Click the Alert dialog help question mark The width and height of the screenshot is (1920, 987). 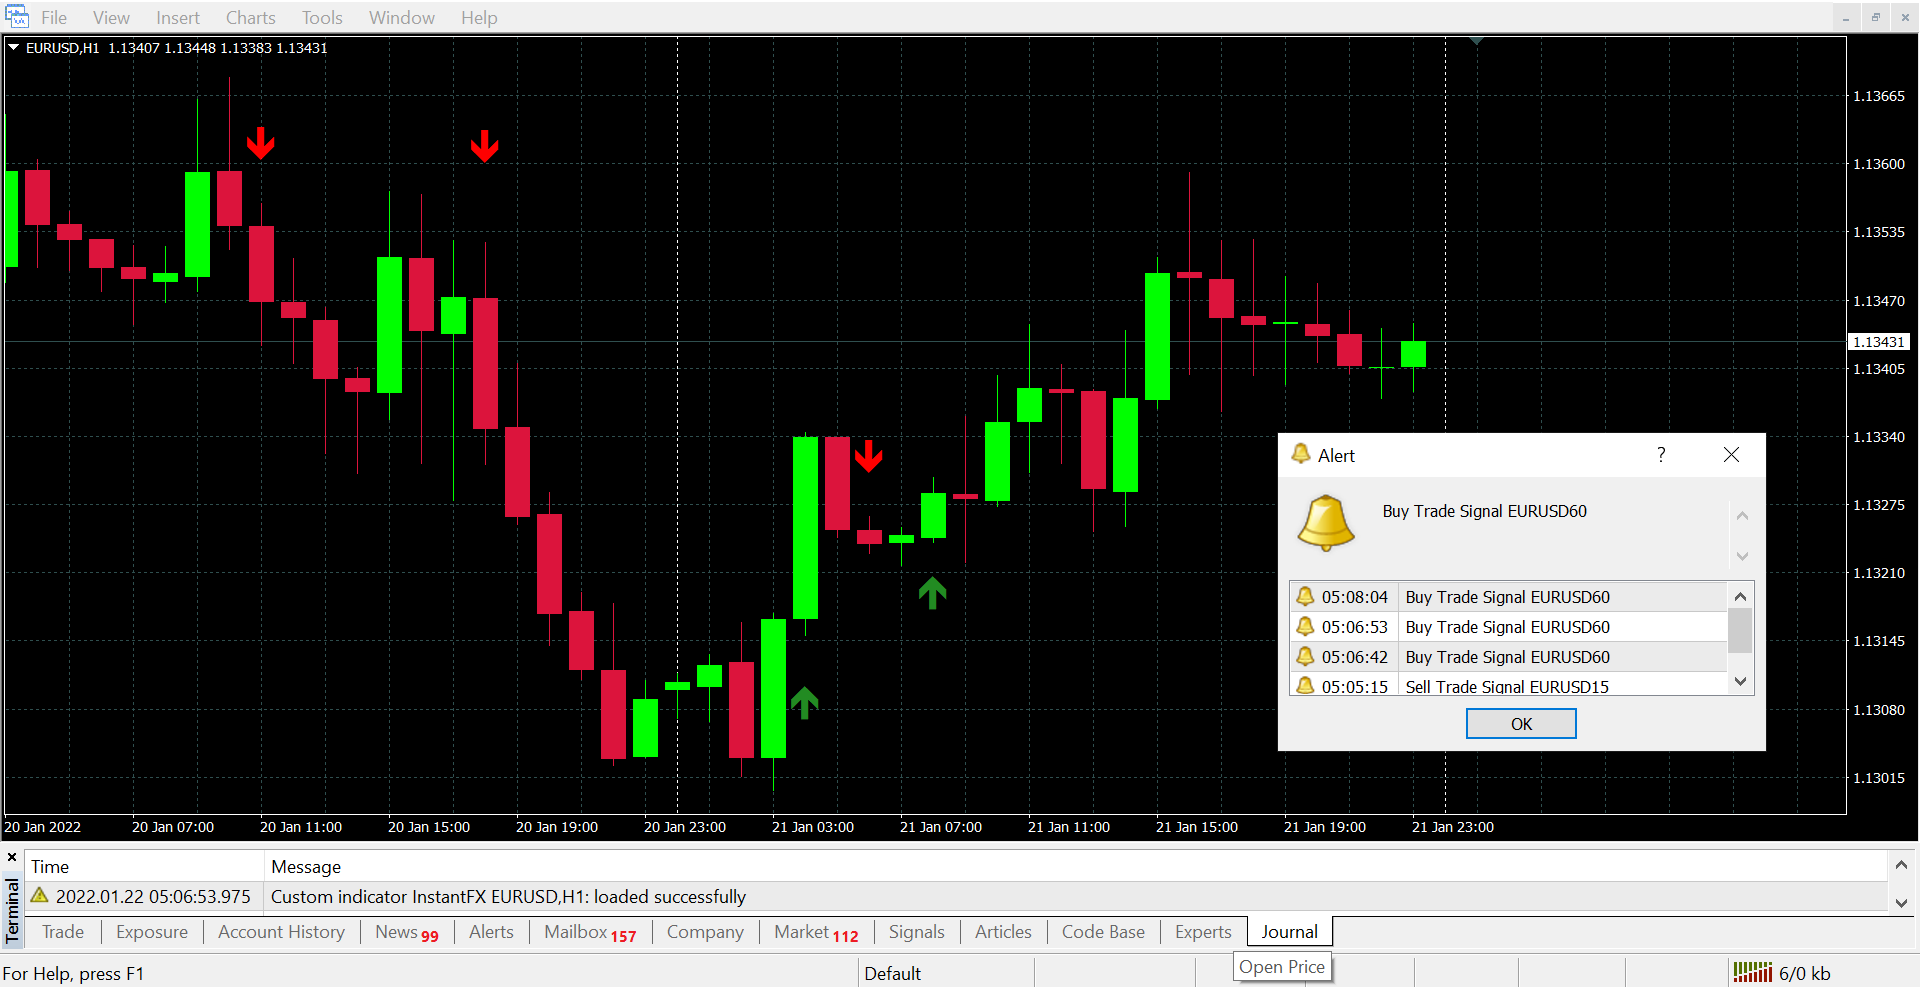pyautogui.click(x=1661, y=455)
